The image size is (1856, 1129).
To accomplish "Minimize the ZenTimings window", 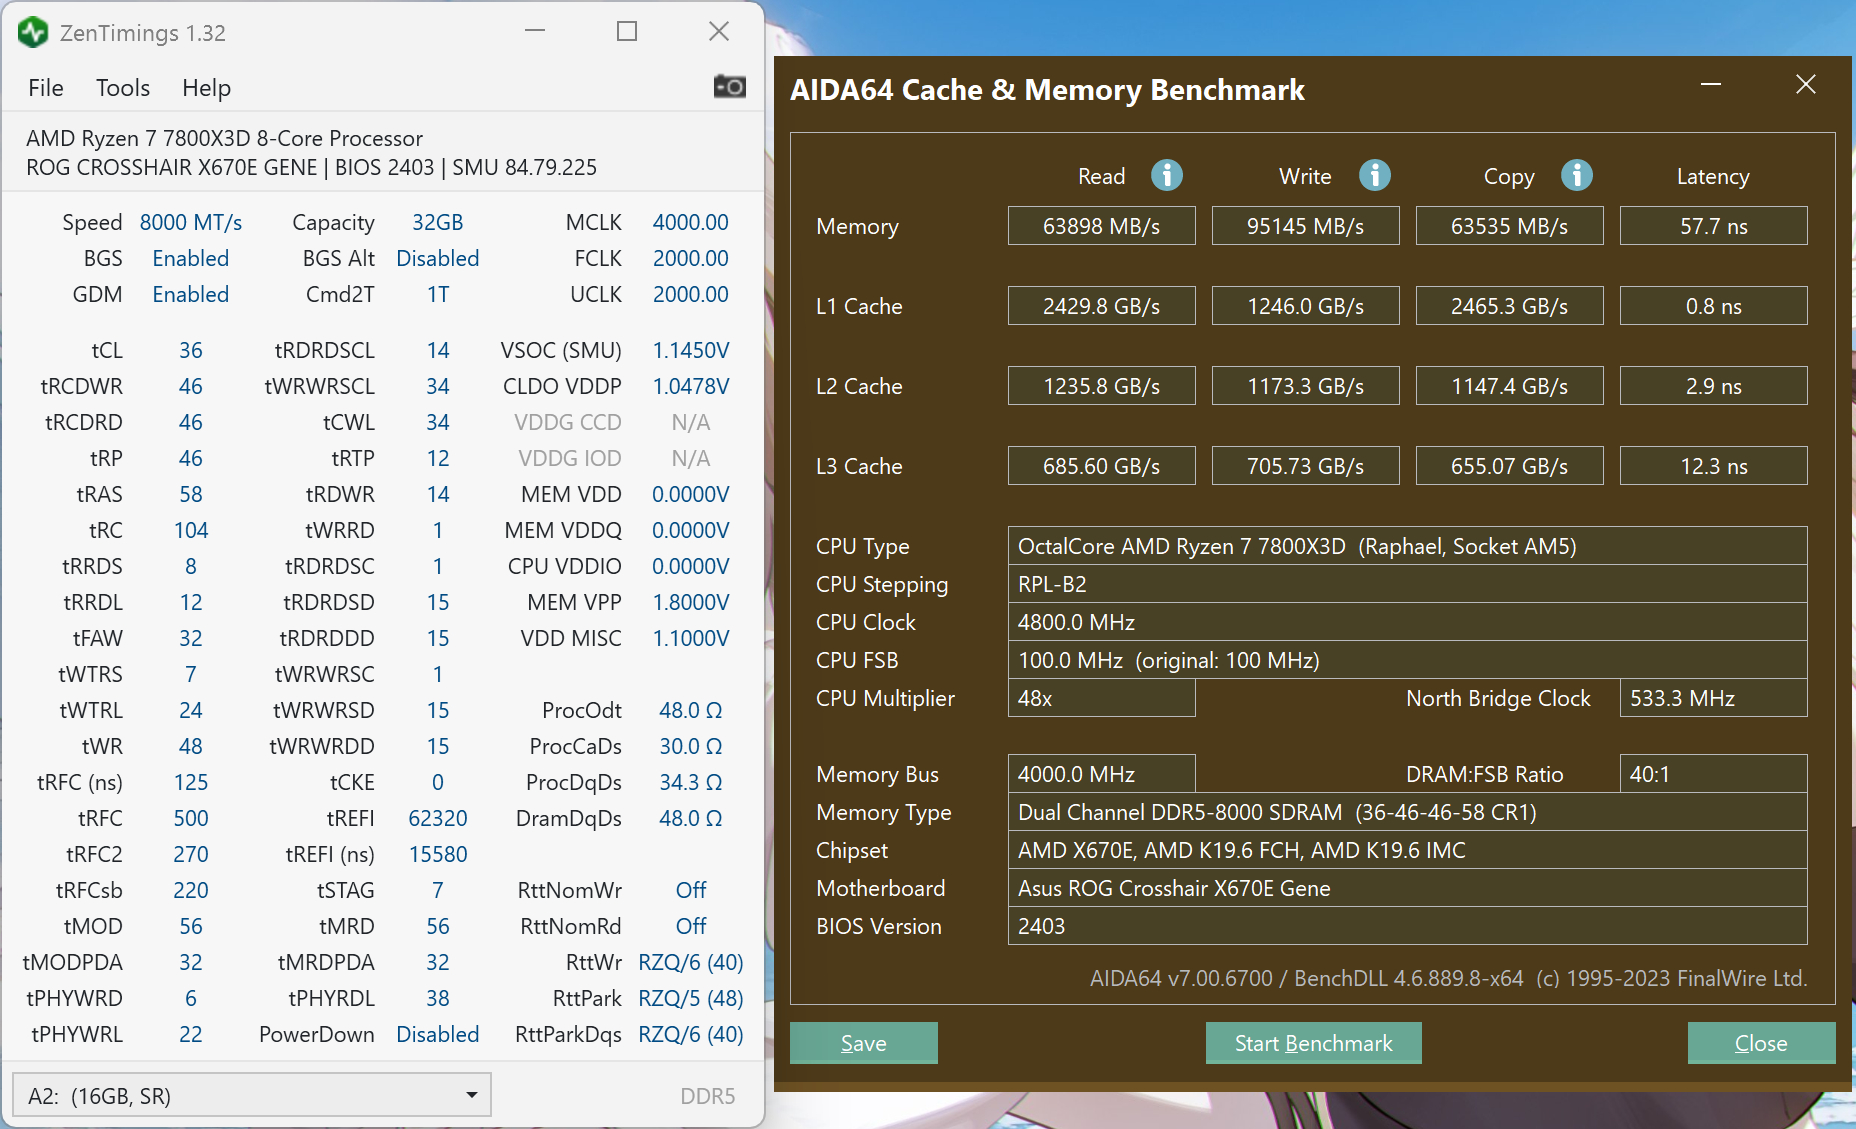I will click(x=535, y=31).
